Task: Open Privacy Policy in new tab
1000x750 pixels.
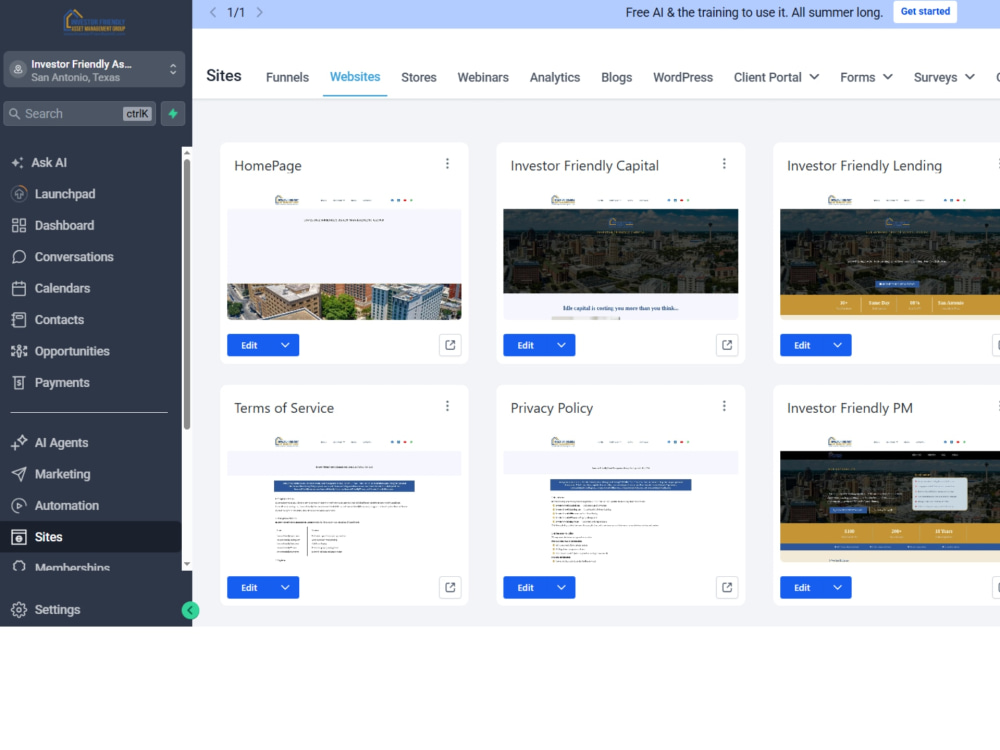Action: click(727, 587)
